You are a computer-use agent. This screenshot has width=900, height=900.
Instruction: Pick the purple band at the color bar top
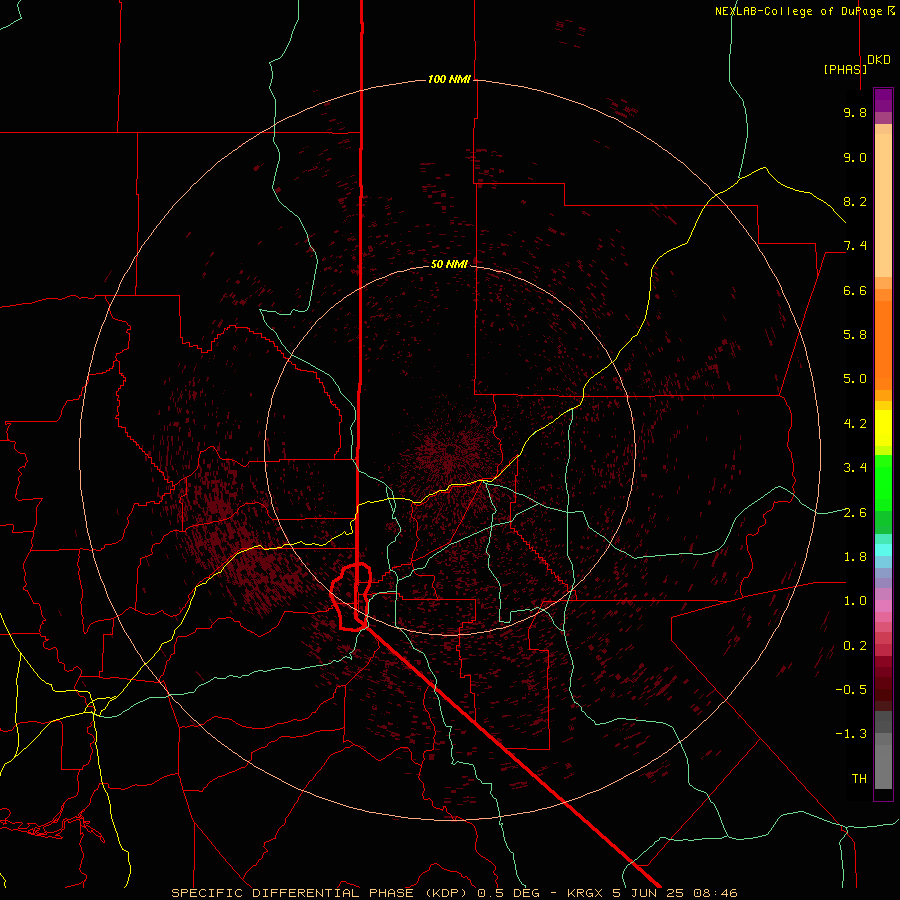coord(883,100)
